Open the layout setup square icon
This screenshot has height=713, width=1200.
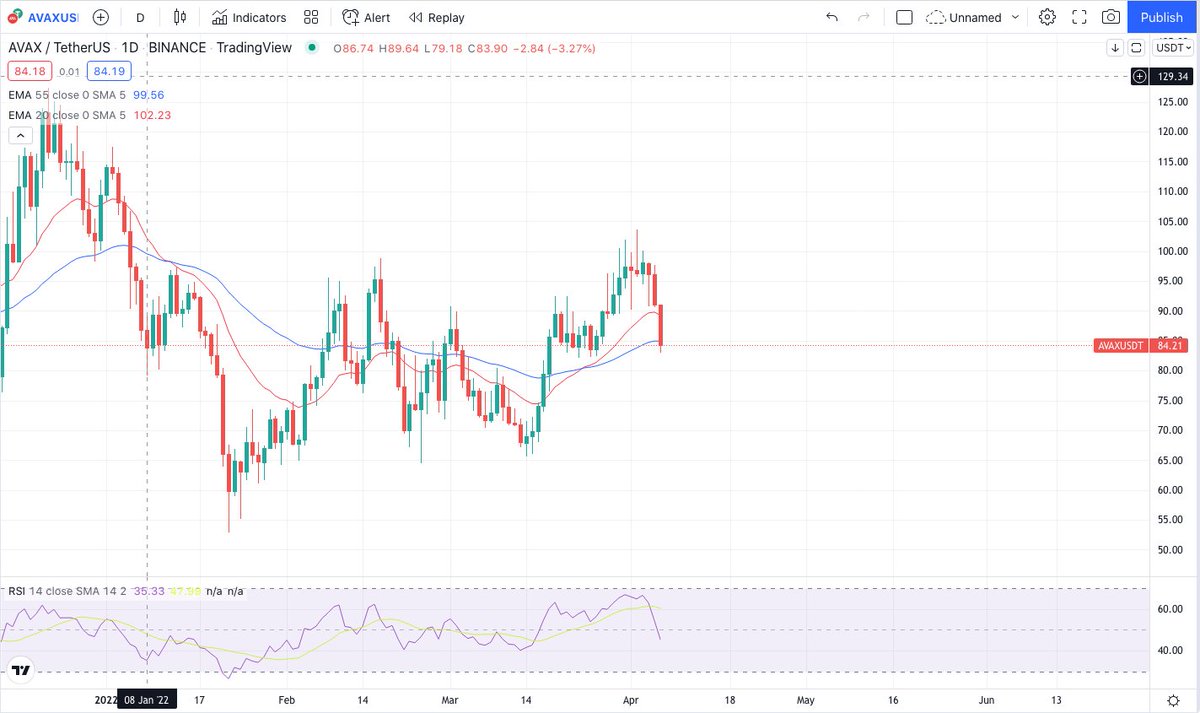904,17
